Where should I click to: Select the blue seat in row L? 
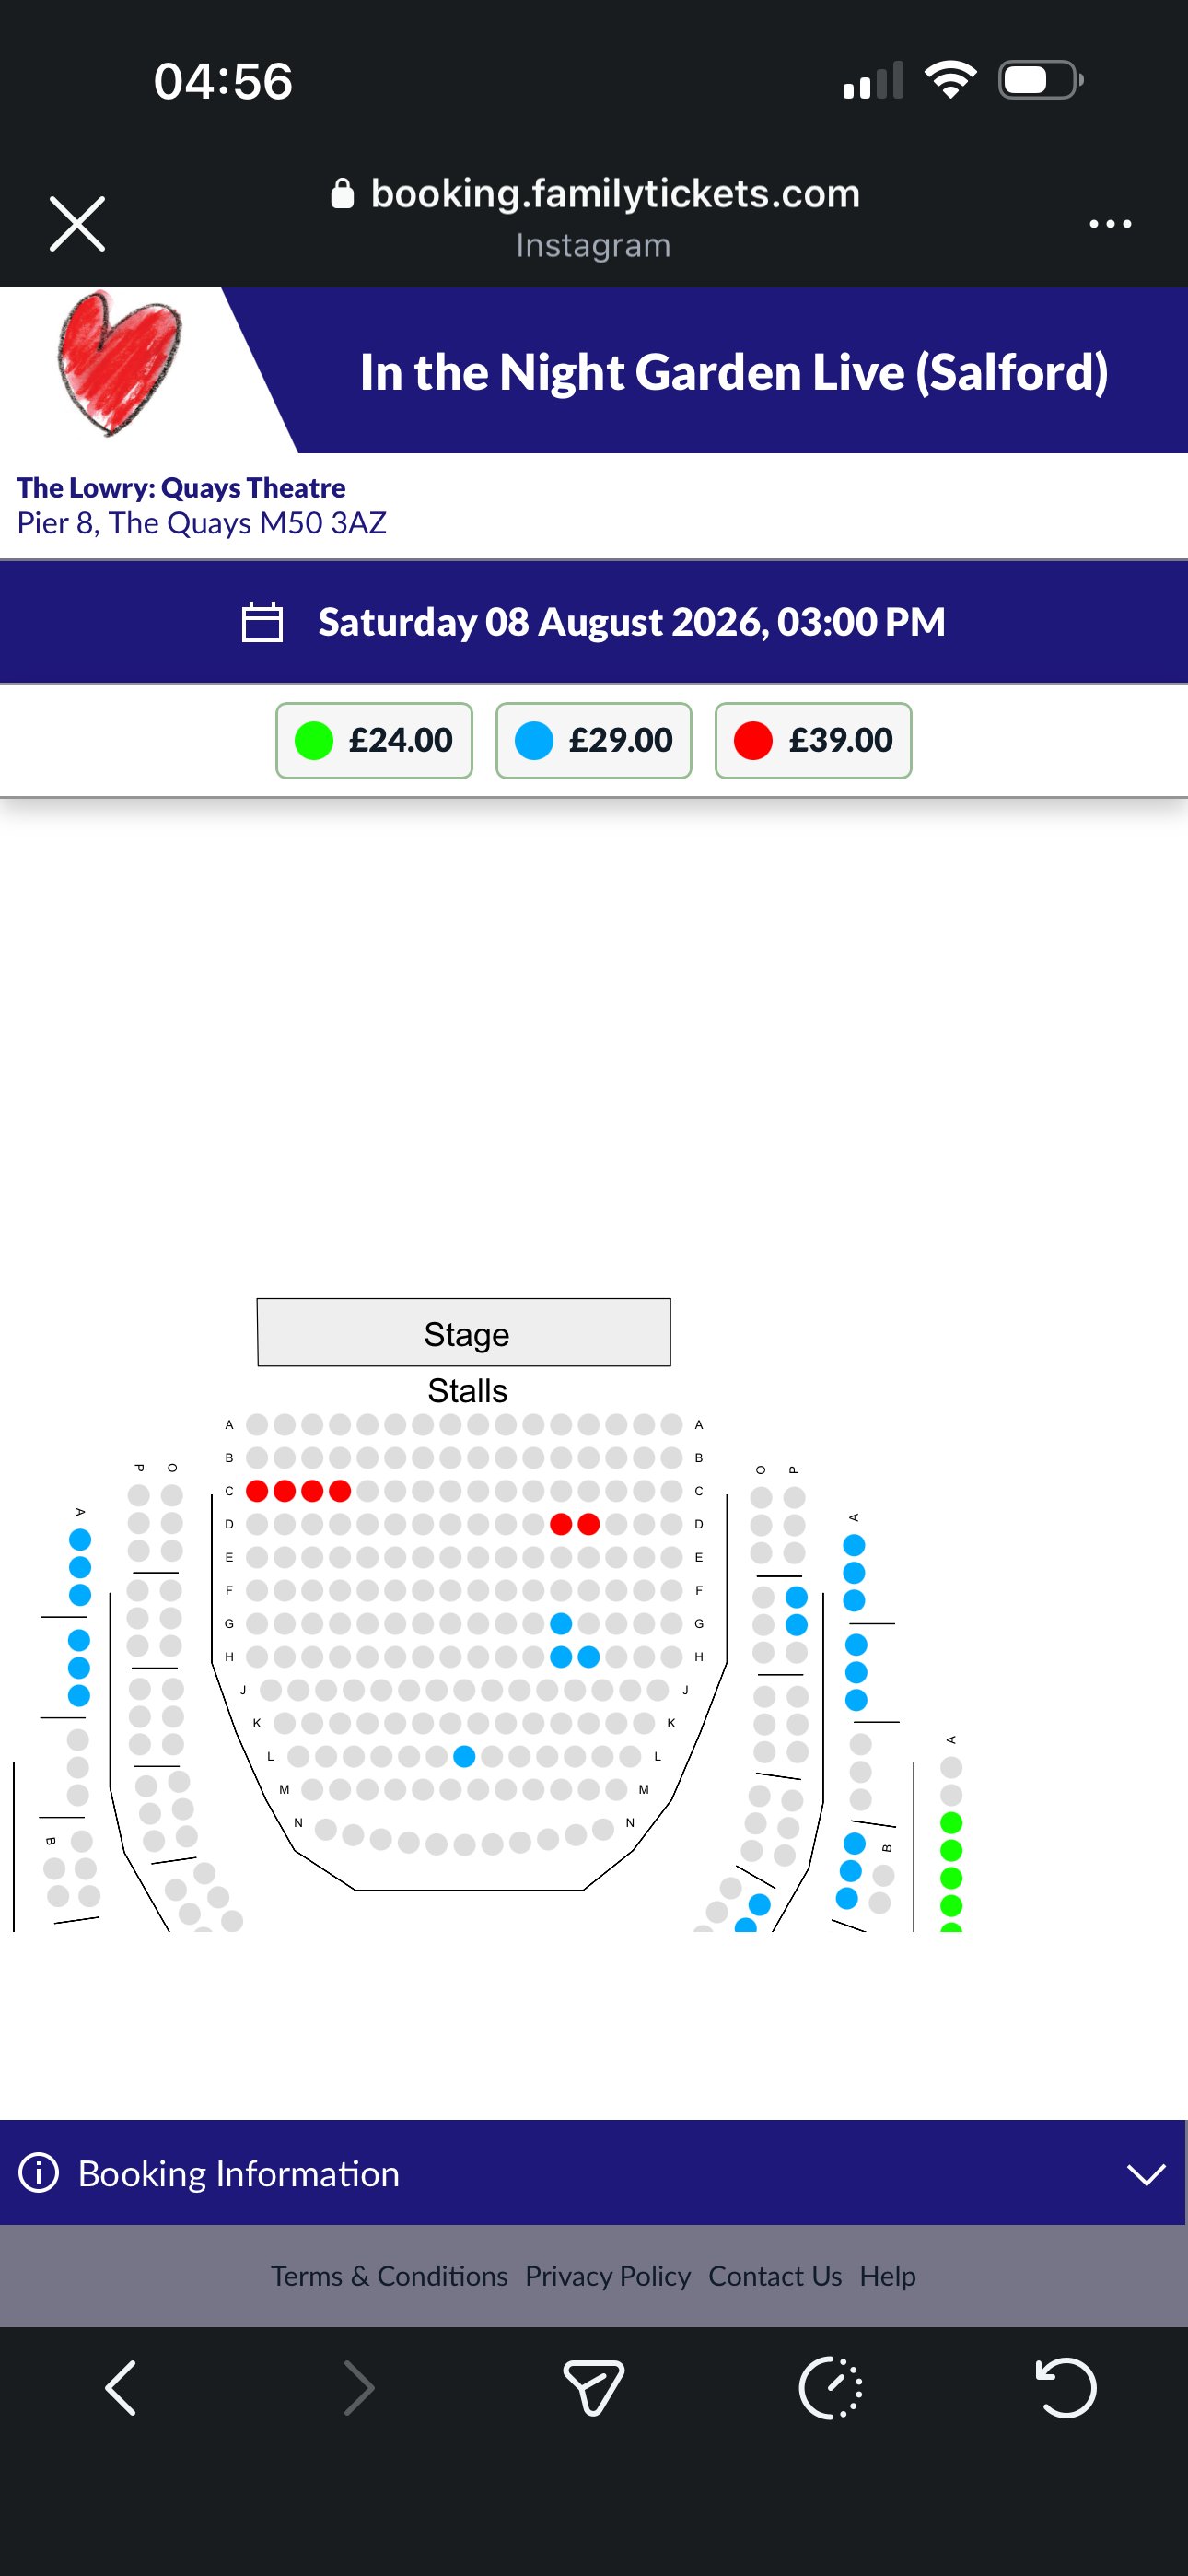[464, 1756]
